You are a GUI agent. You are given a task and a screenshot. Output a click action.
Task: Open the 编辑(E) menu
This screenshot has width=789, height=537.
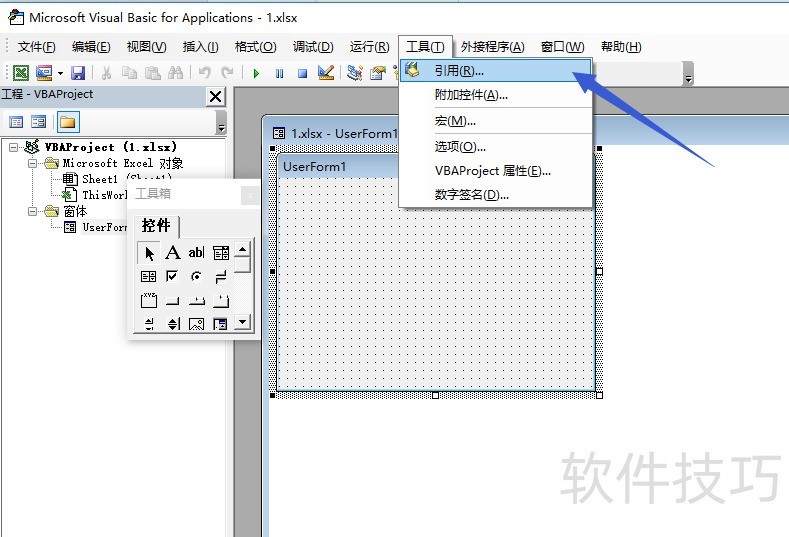click(x=91, y=47)
